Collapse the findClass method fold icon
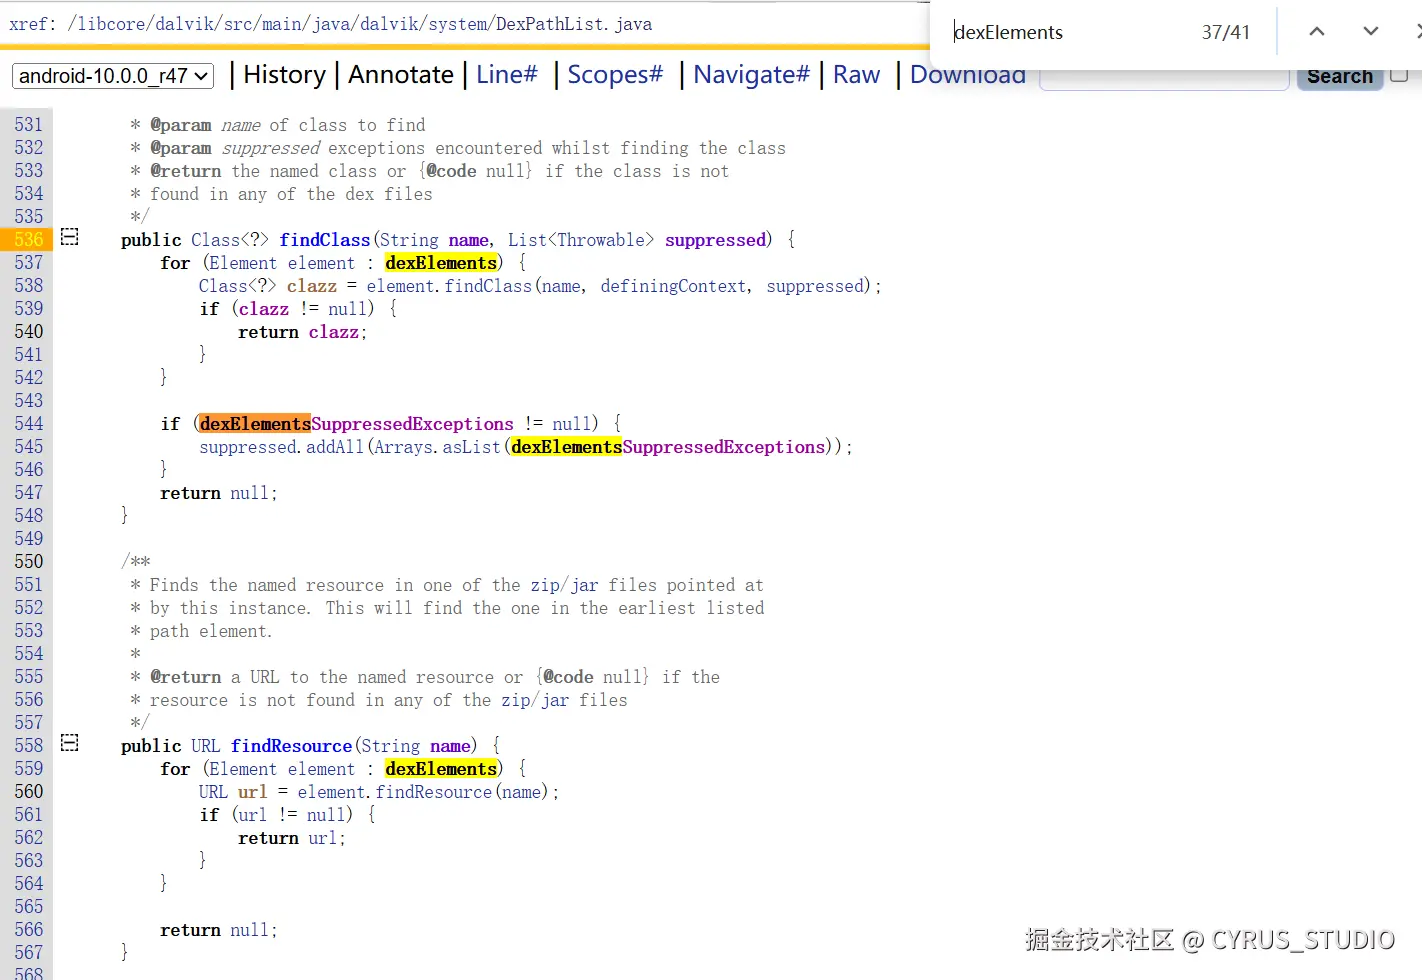Screen dimensions: 1422x980 [x=68, y=237]
